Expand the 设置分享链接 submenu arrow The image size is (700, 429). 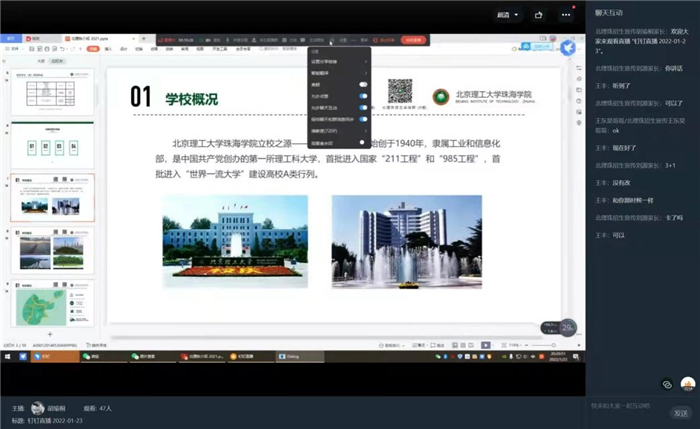[366, 62]
